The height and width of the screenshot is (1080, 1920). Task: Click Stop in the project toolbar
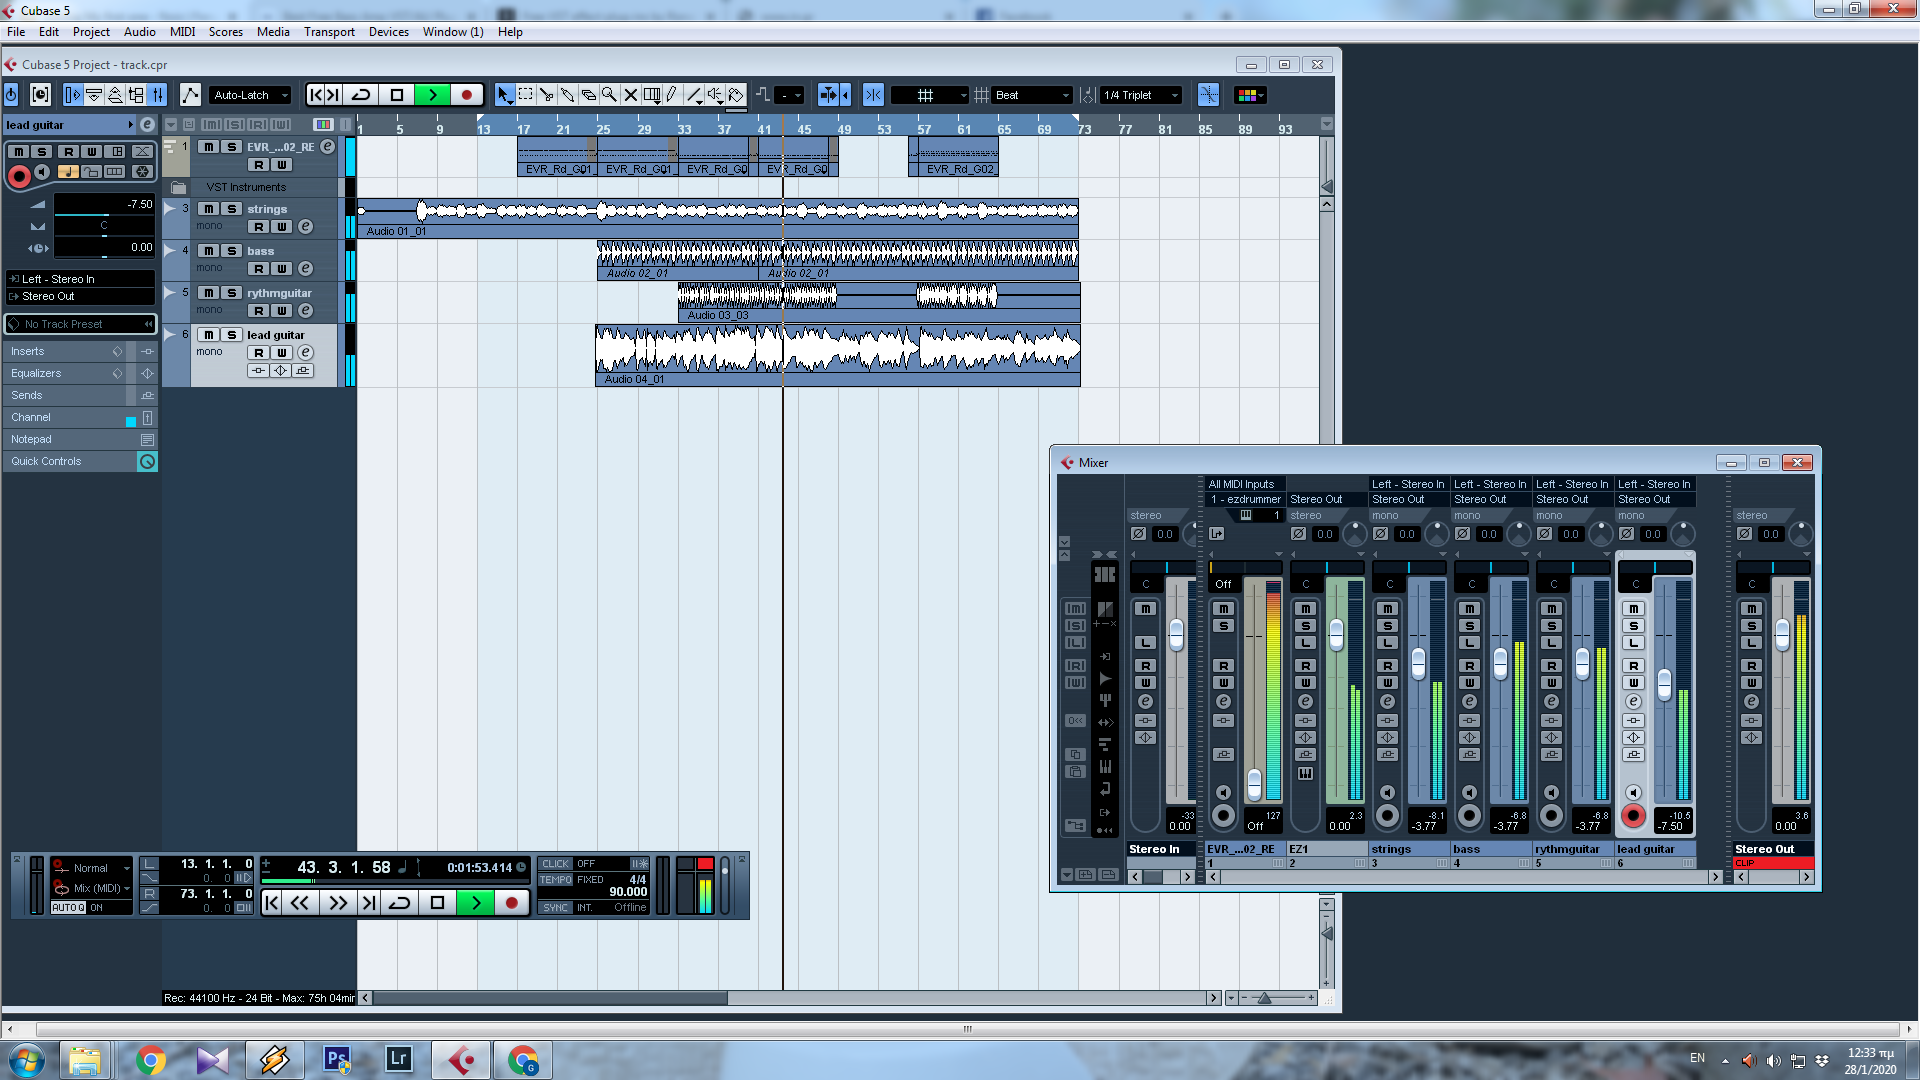397,95
